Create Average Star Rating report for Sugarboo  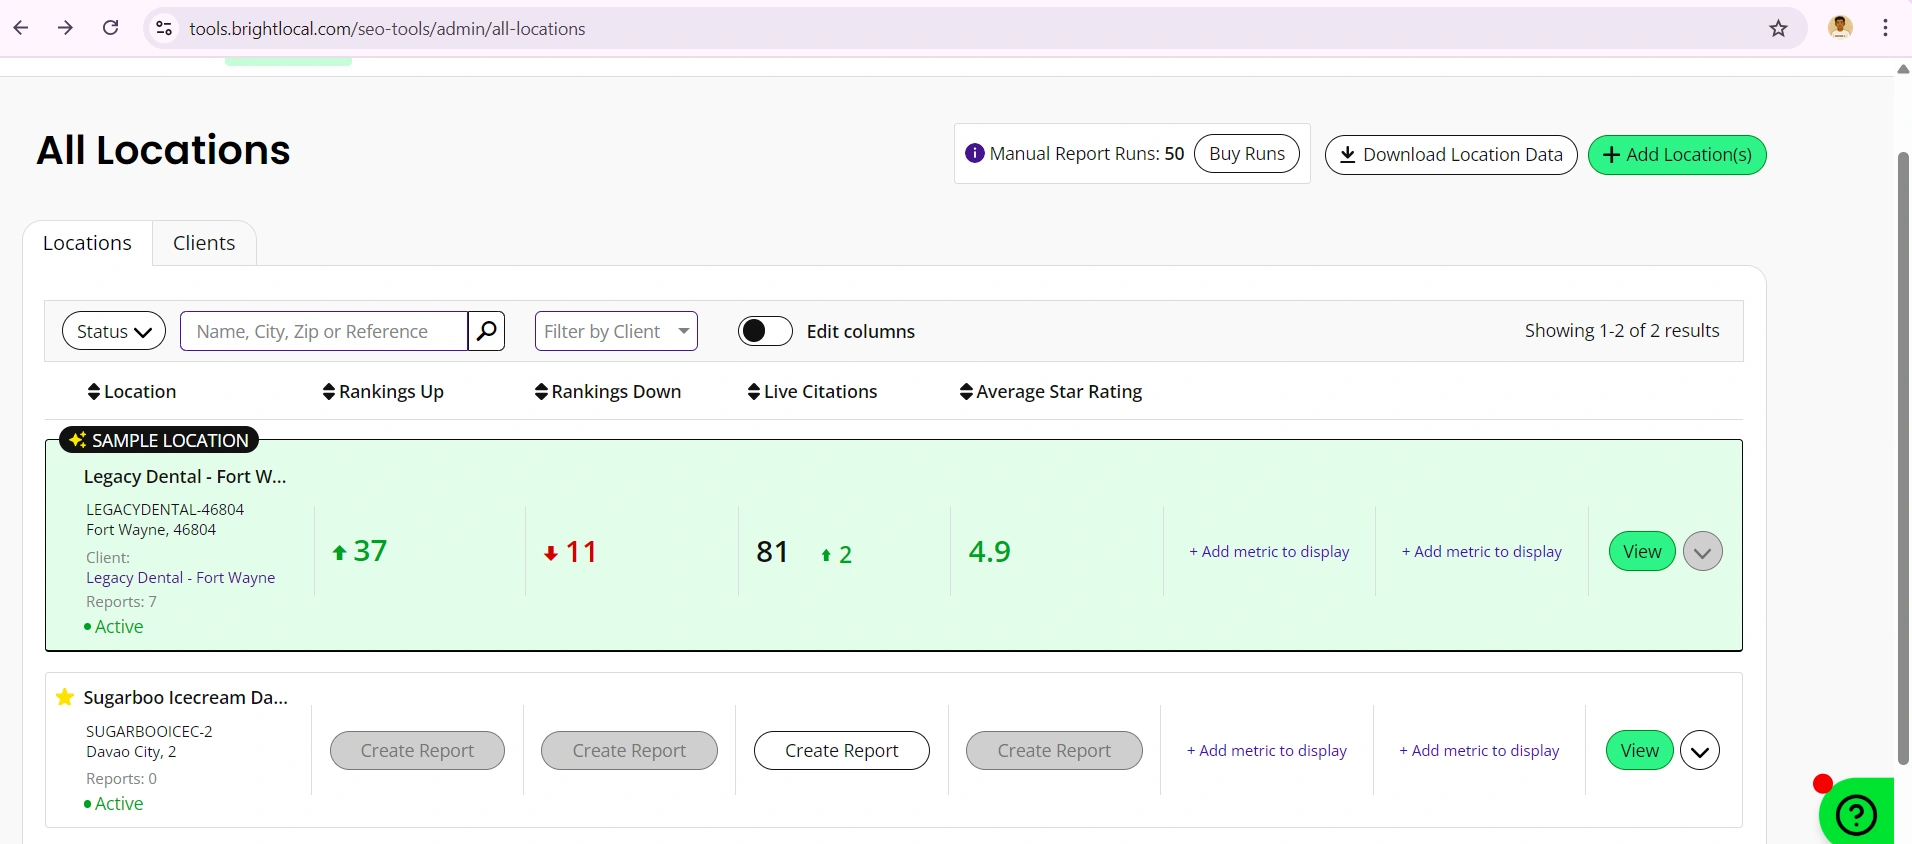[x=1054, y=750]
